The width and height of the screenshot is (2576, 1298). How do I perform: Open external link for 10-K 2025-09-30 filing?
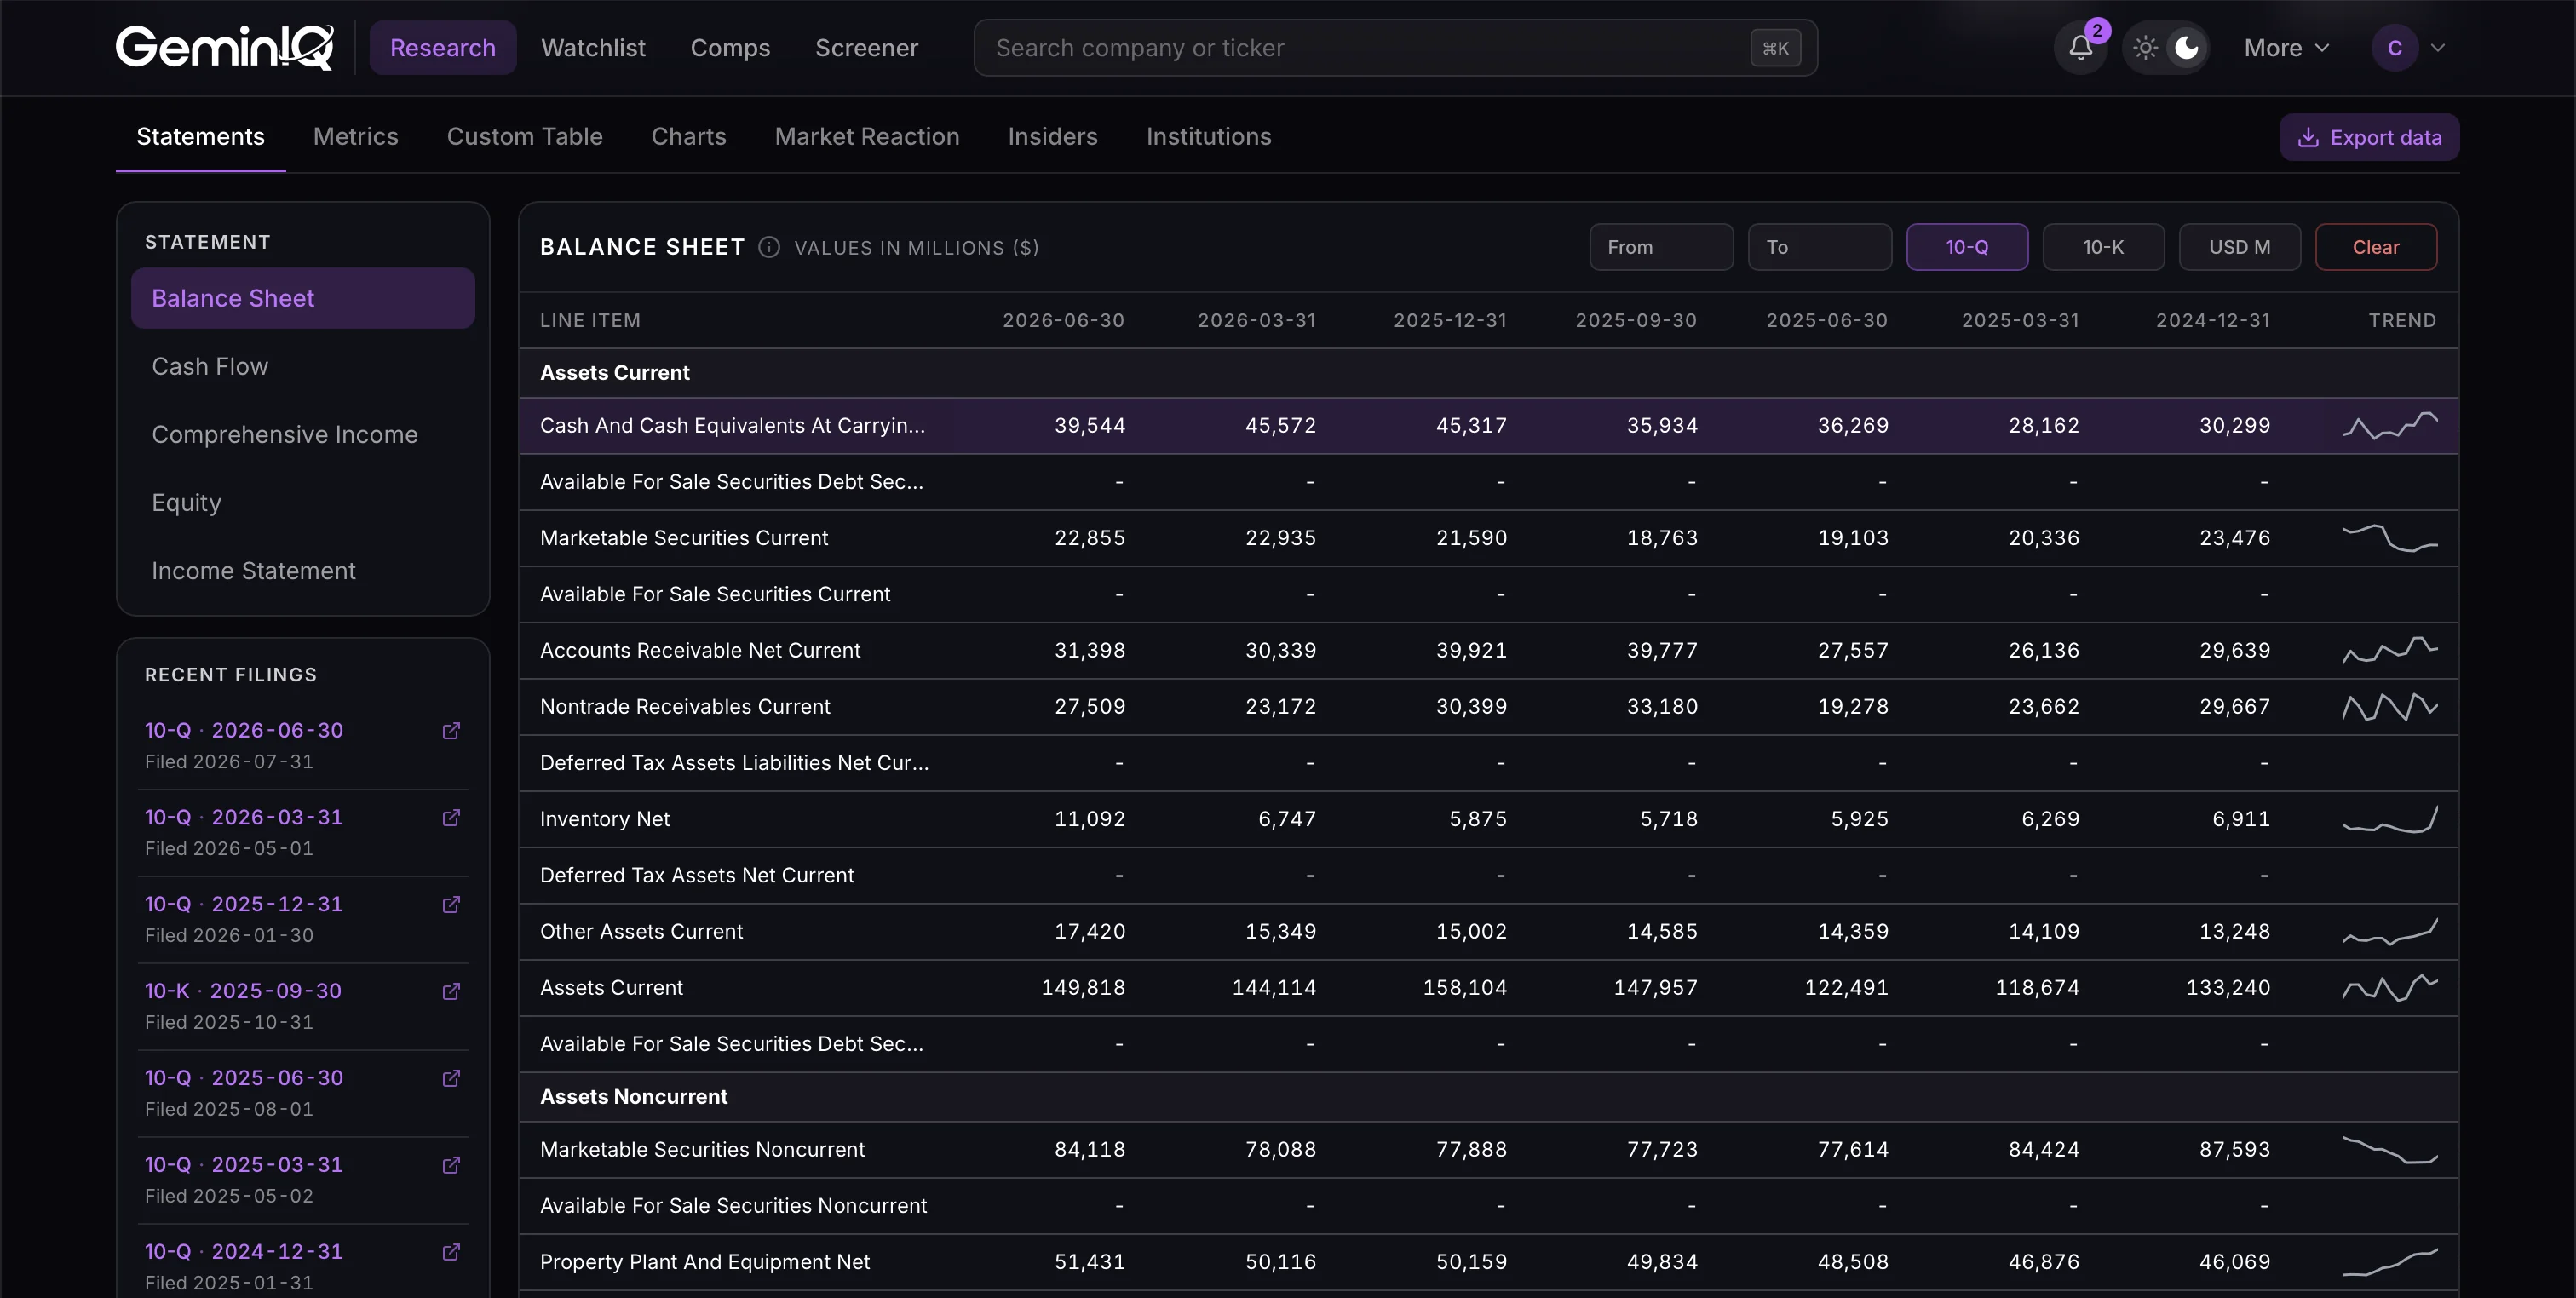pos(451,992)
